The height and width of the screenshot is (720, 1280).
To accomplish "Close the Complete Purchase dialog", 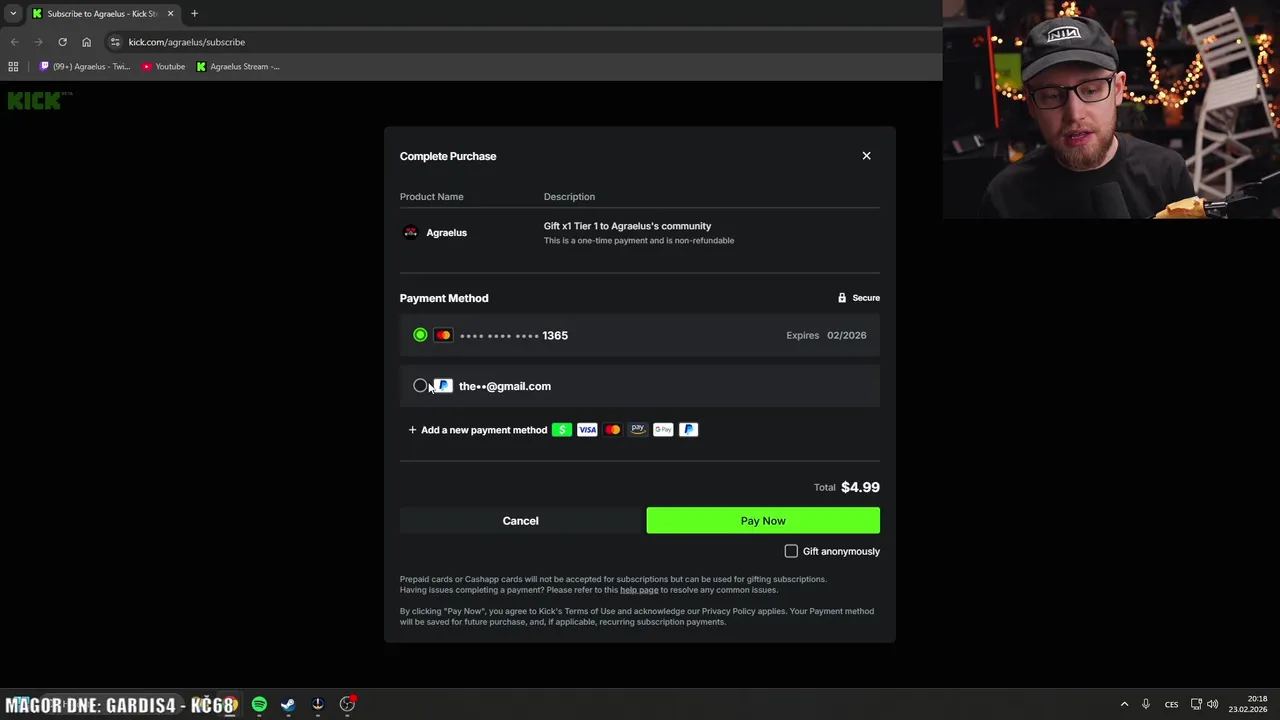I will 866,156.
